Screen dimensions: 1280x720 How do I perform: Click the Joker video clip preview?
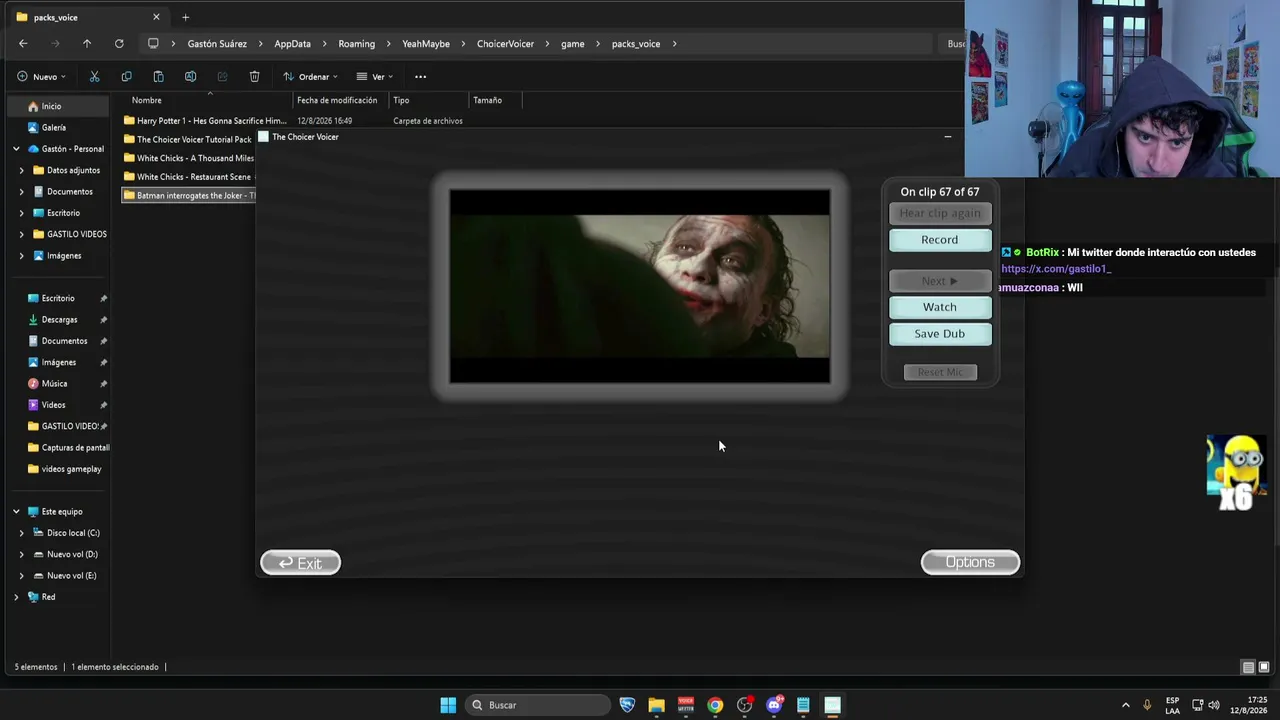[x=640, y=286]
